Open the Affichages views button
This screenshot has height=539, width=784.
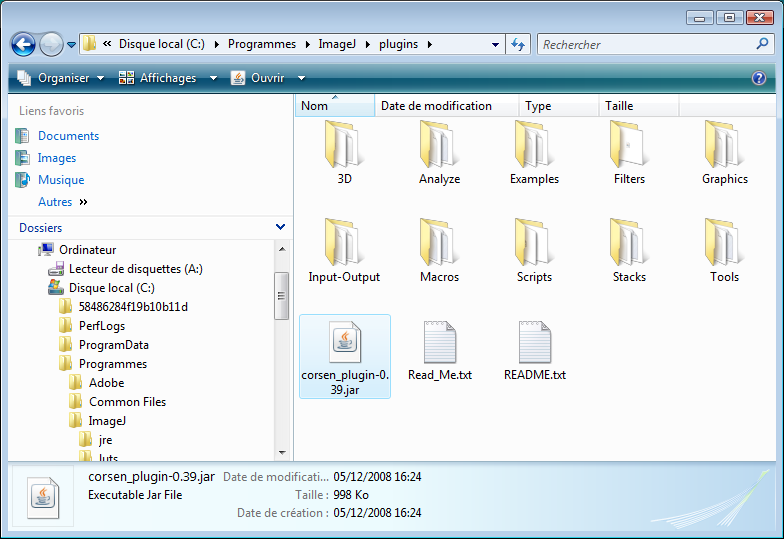(x=157, y=78)
